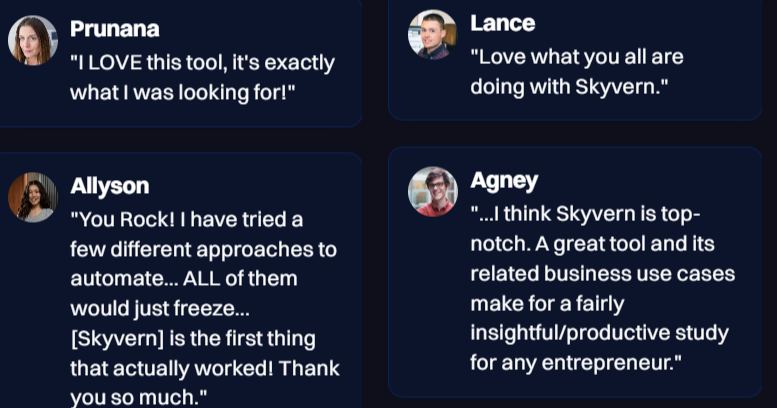This screenshot has height=408, width=777.
Task: Click Agney's profile avatar
Action: pos(432,191)
